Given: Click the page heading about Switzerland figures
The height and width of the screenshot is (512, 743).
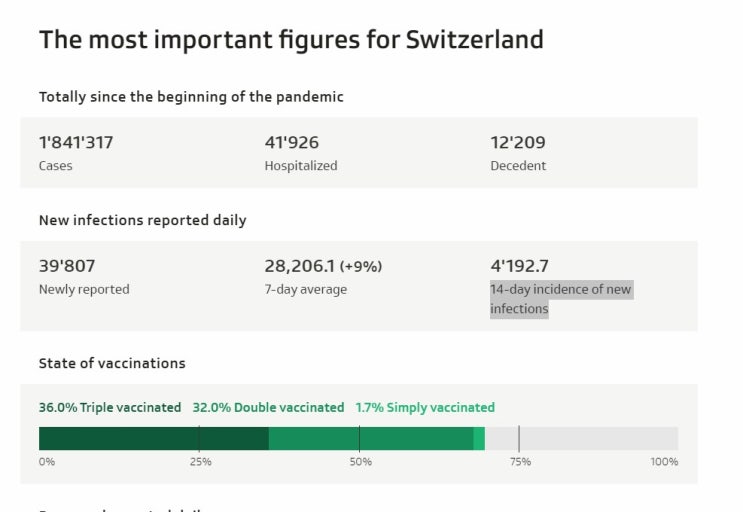Looking at the screenshot, I should click(x=291, y=40).
